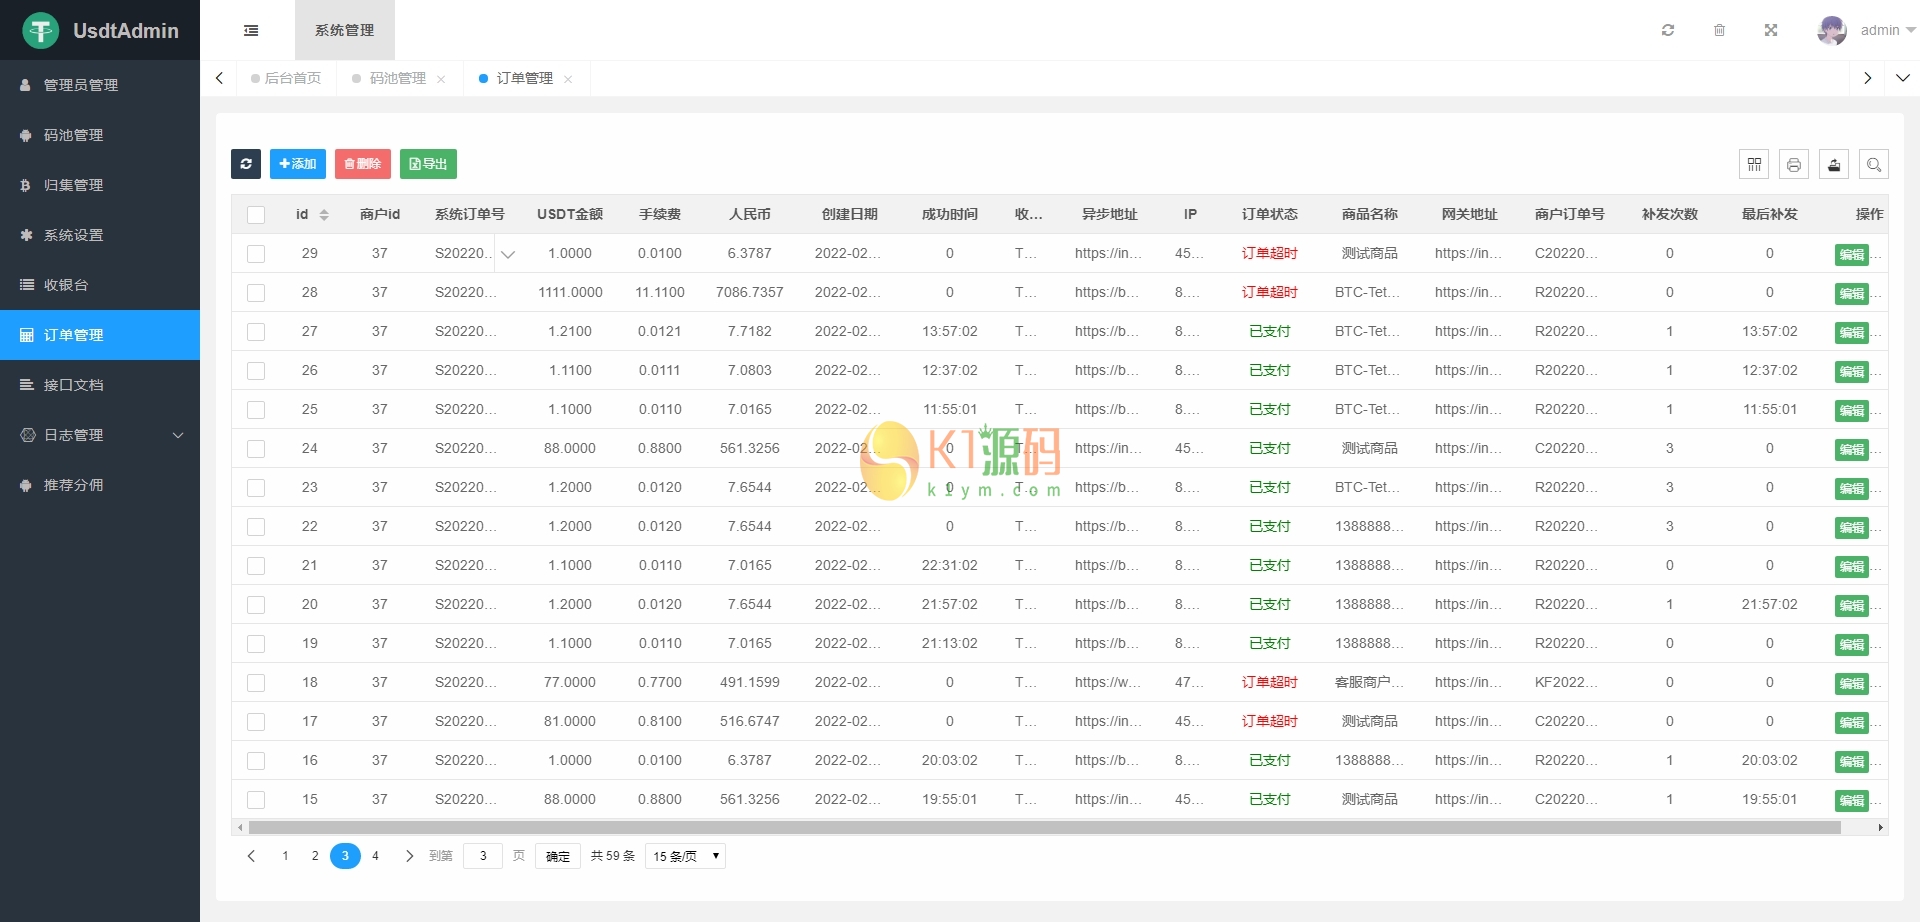Open the admin user dropdown
Screen dimensions: 1920x922
coord(1866,30)
